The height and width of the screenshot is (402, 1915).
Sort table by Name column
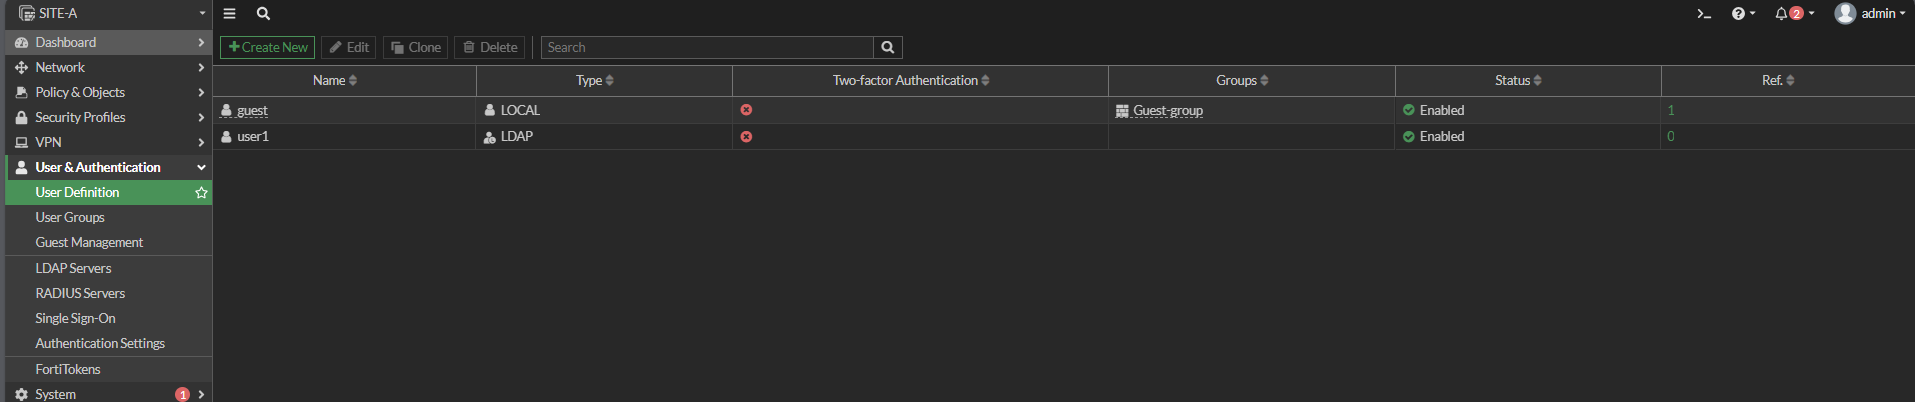click(335, 81)
